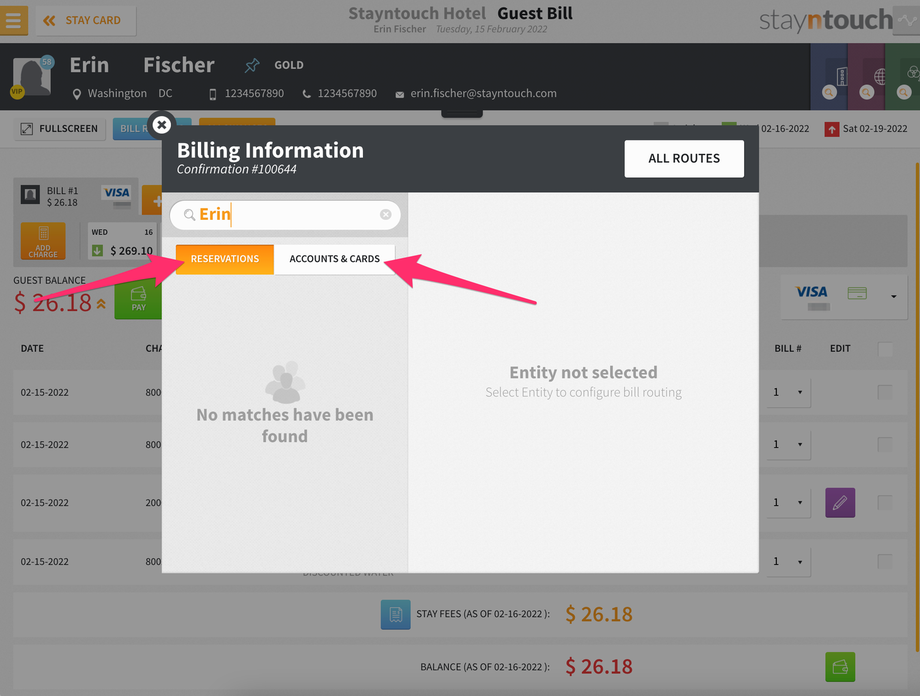Click Stay Fees amount $ 26.18
The width and height of the screenshot is (920, 696).
click(599, 614)
